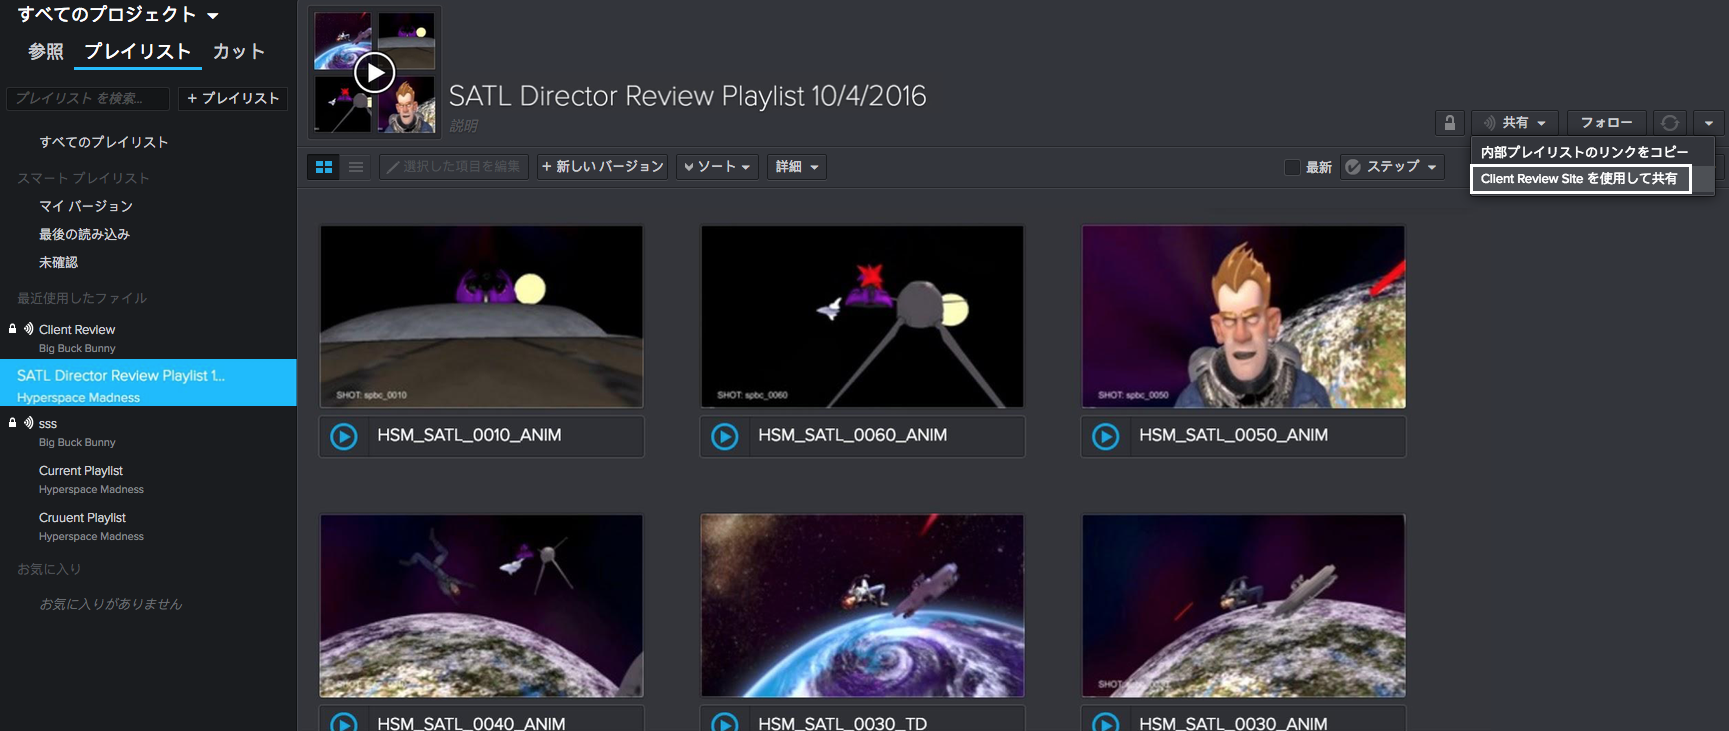
Task: Click the shared icon beside sss
Action: 29,422
